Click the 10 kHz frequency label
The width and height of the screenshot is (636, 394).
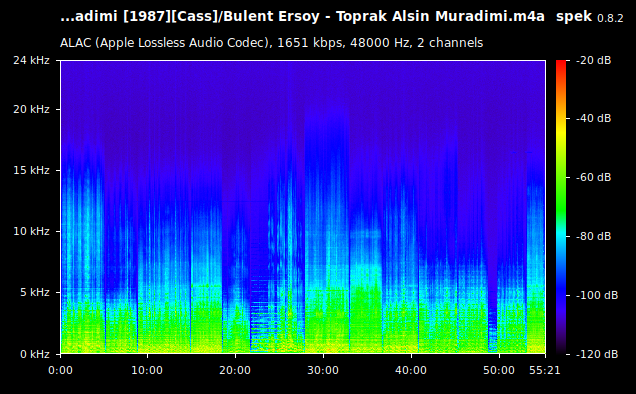(31, 231)
